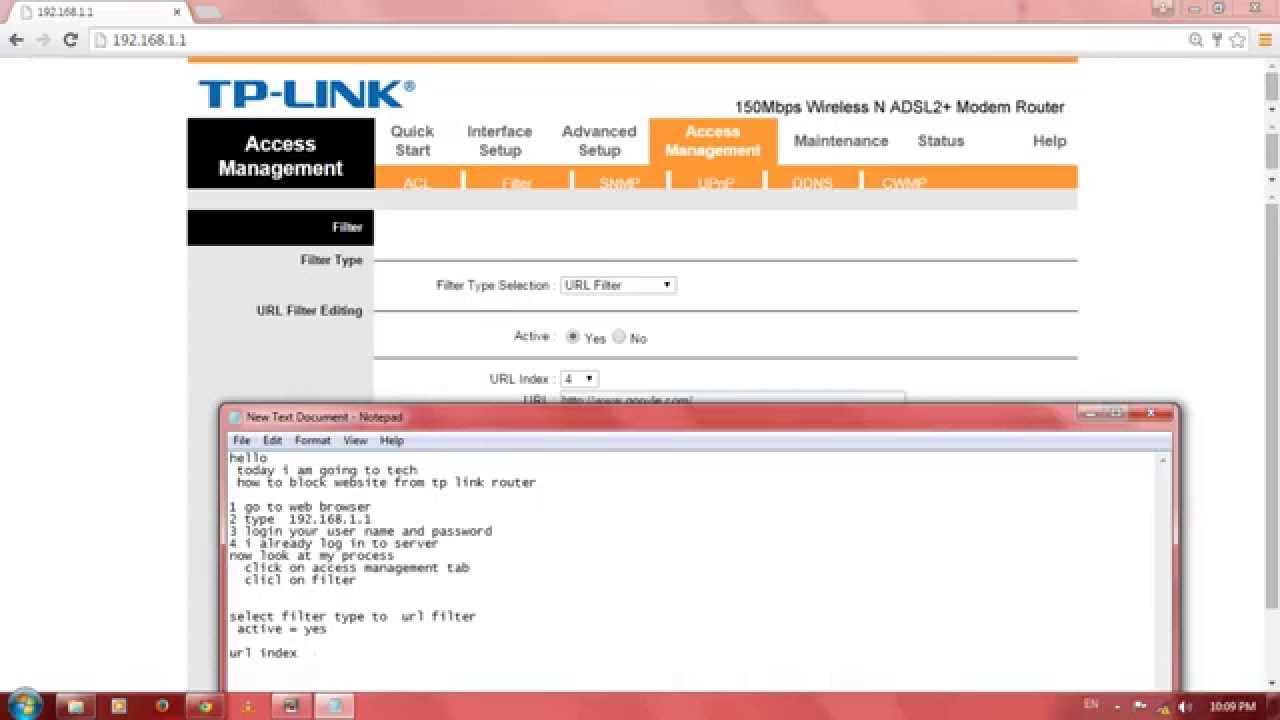This screenshot has height=720, width=1280.
Task: Click the Notepad vertical scrollbar
Action: (1163, 570)
